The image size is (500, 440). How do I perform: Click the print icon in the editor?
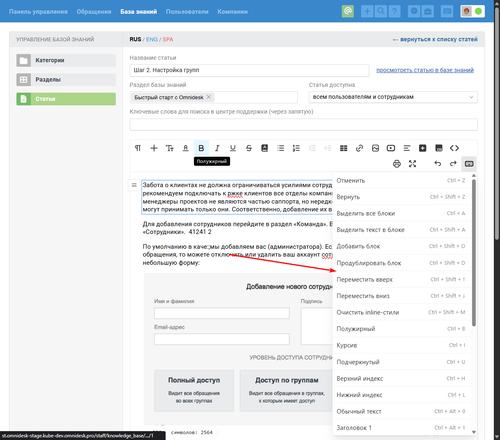[397, 164]
